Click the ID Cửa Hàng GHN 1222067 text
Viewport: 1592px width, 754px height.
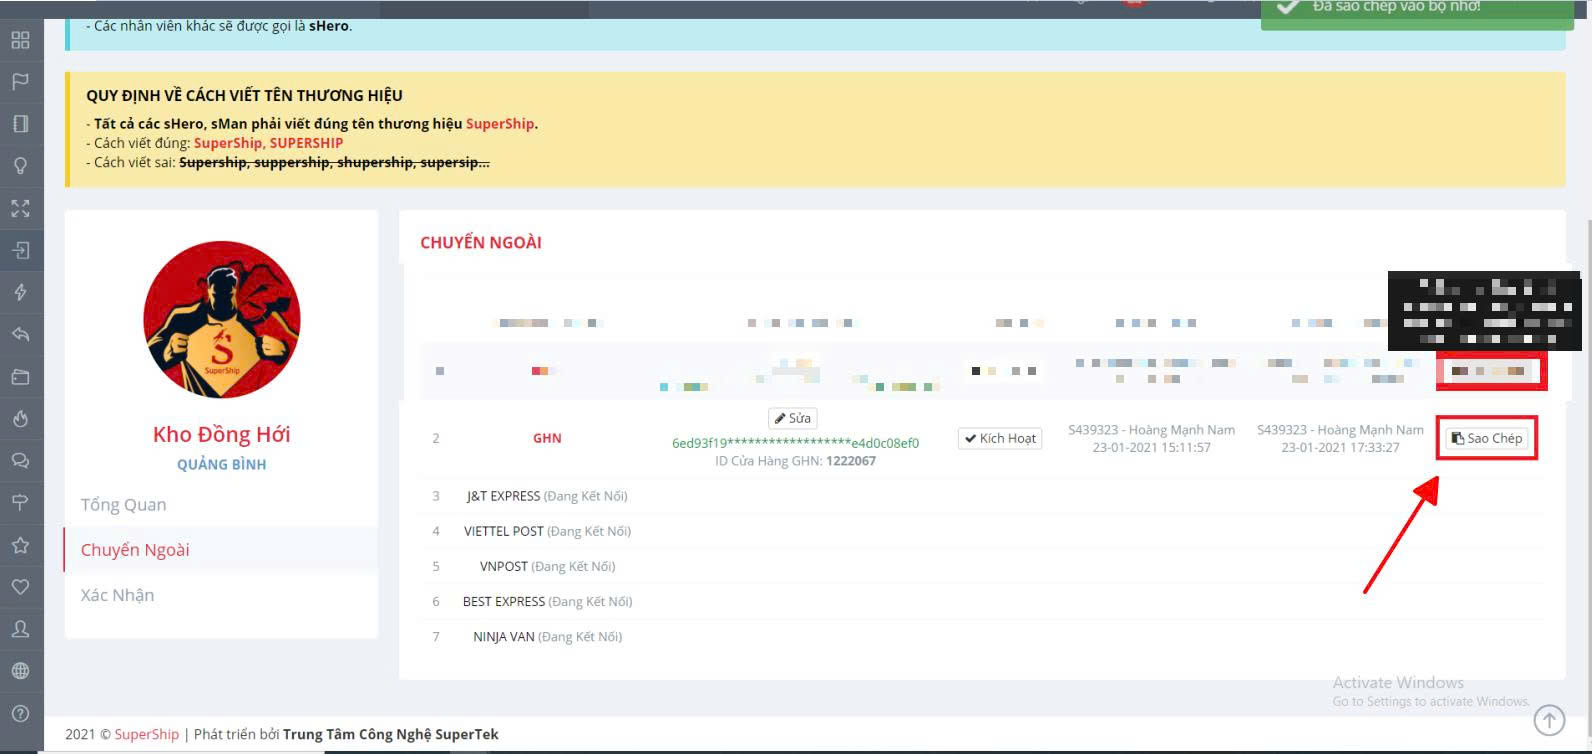click(x=795, y=461)
